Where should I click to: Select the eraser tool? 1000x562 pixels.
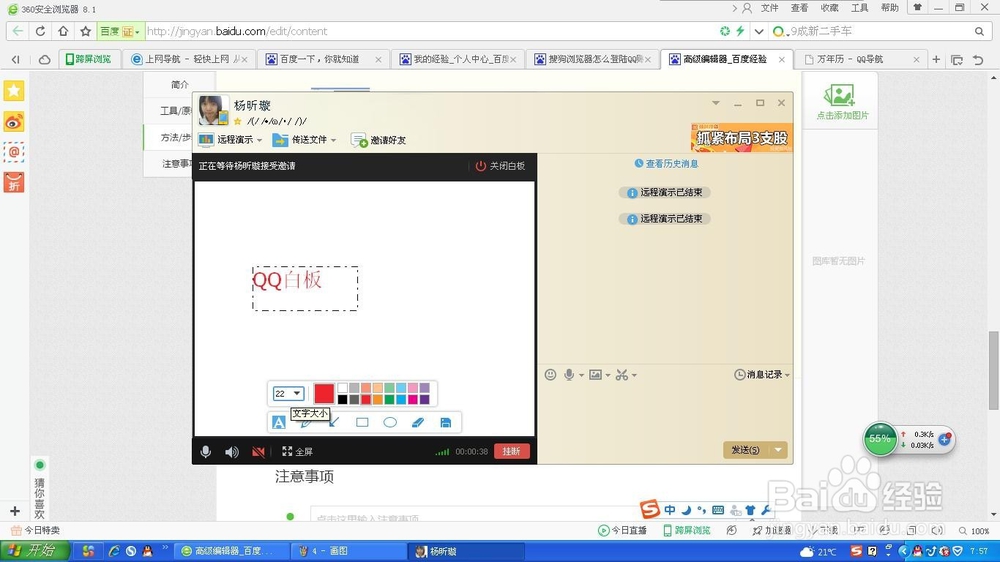coord(418,422)
